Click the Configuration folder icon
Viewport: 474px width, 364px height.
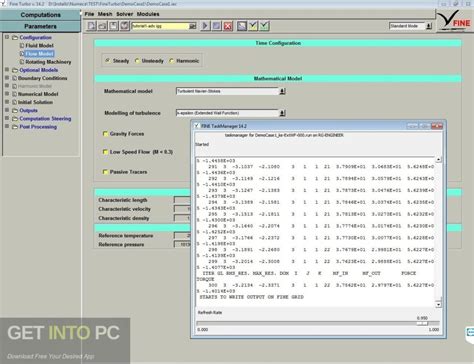tap(15, 38)
